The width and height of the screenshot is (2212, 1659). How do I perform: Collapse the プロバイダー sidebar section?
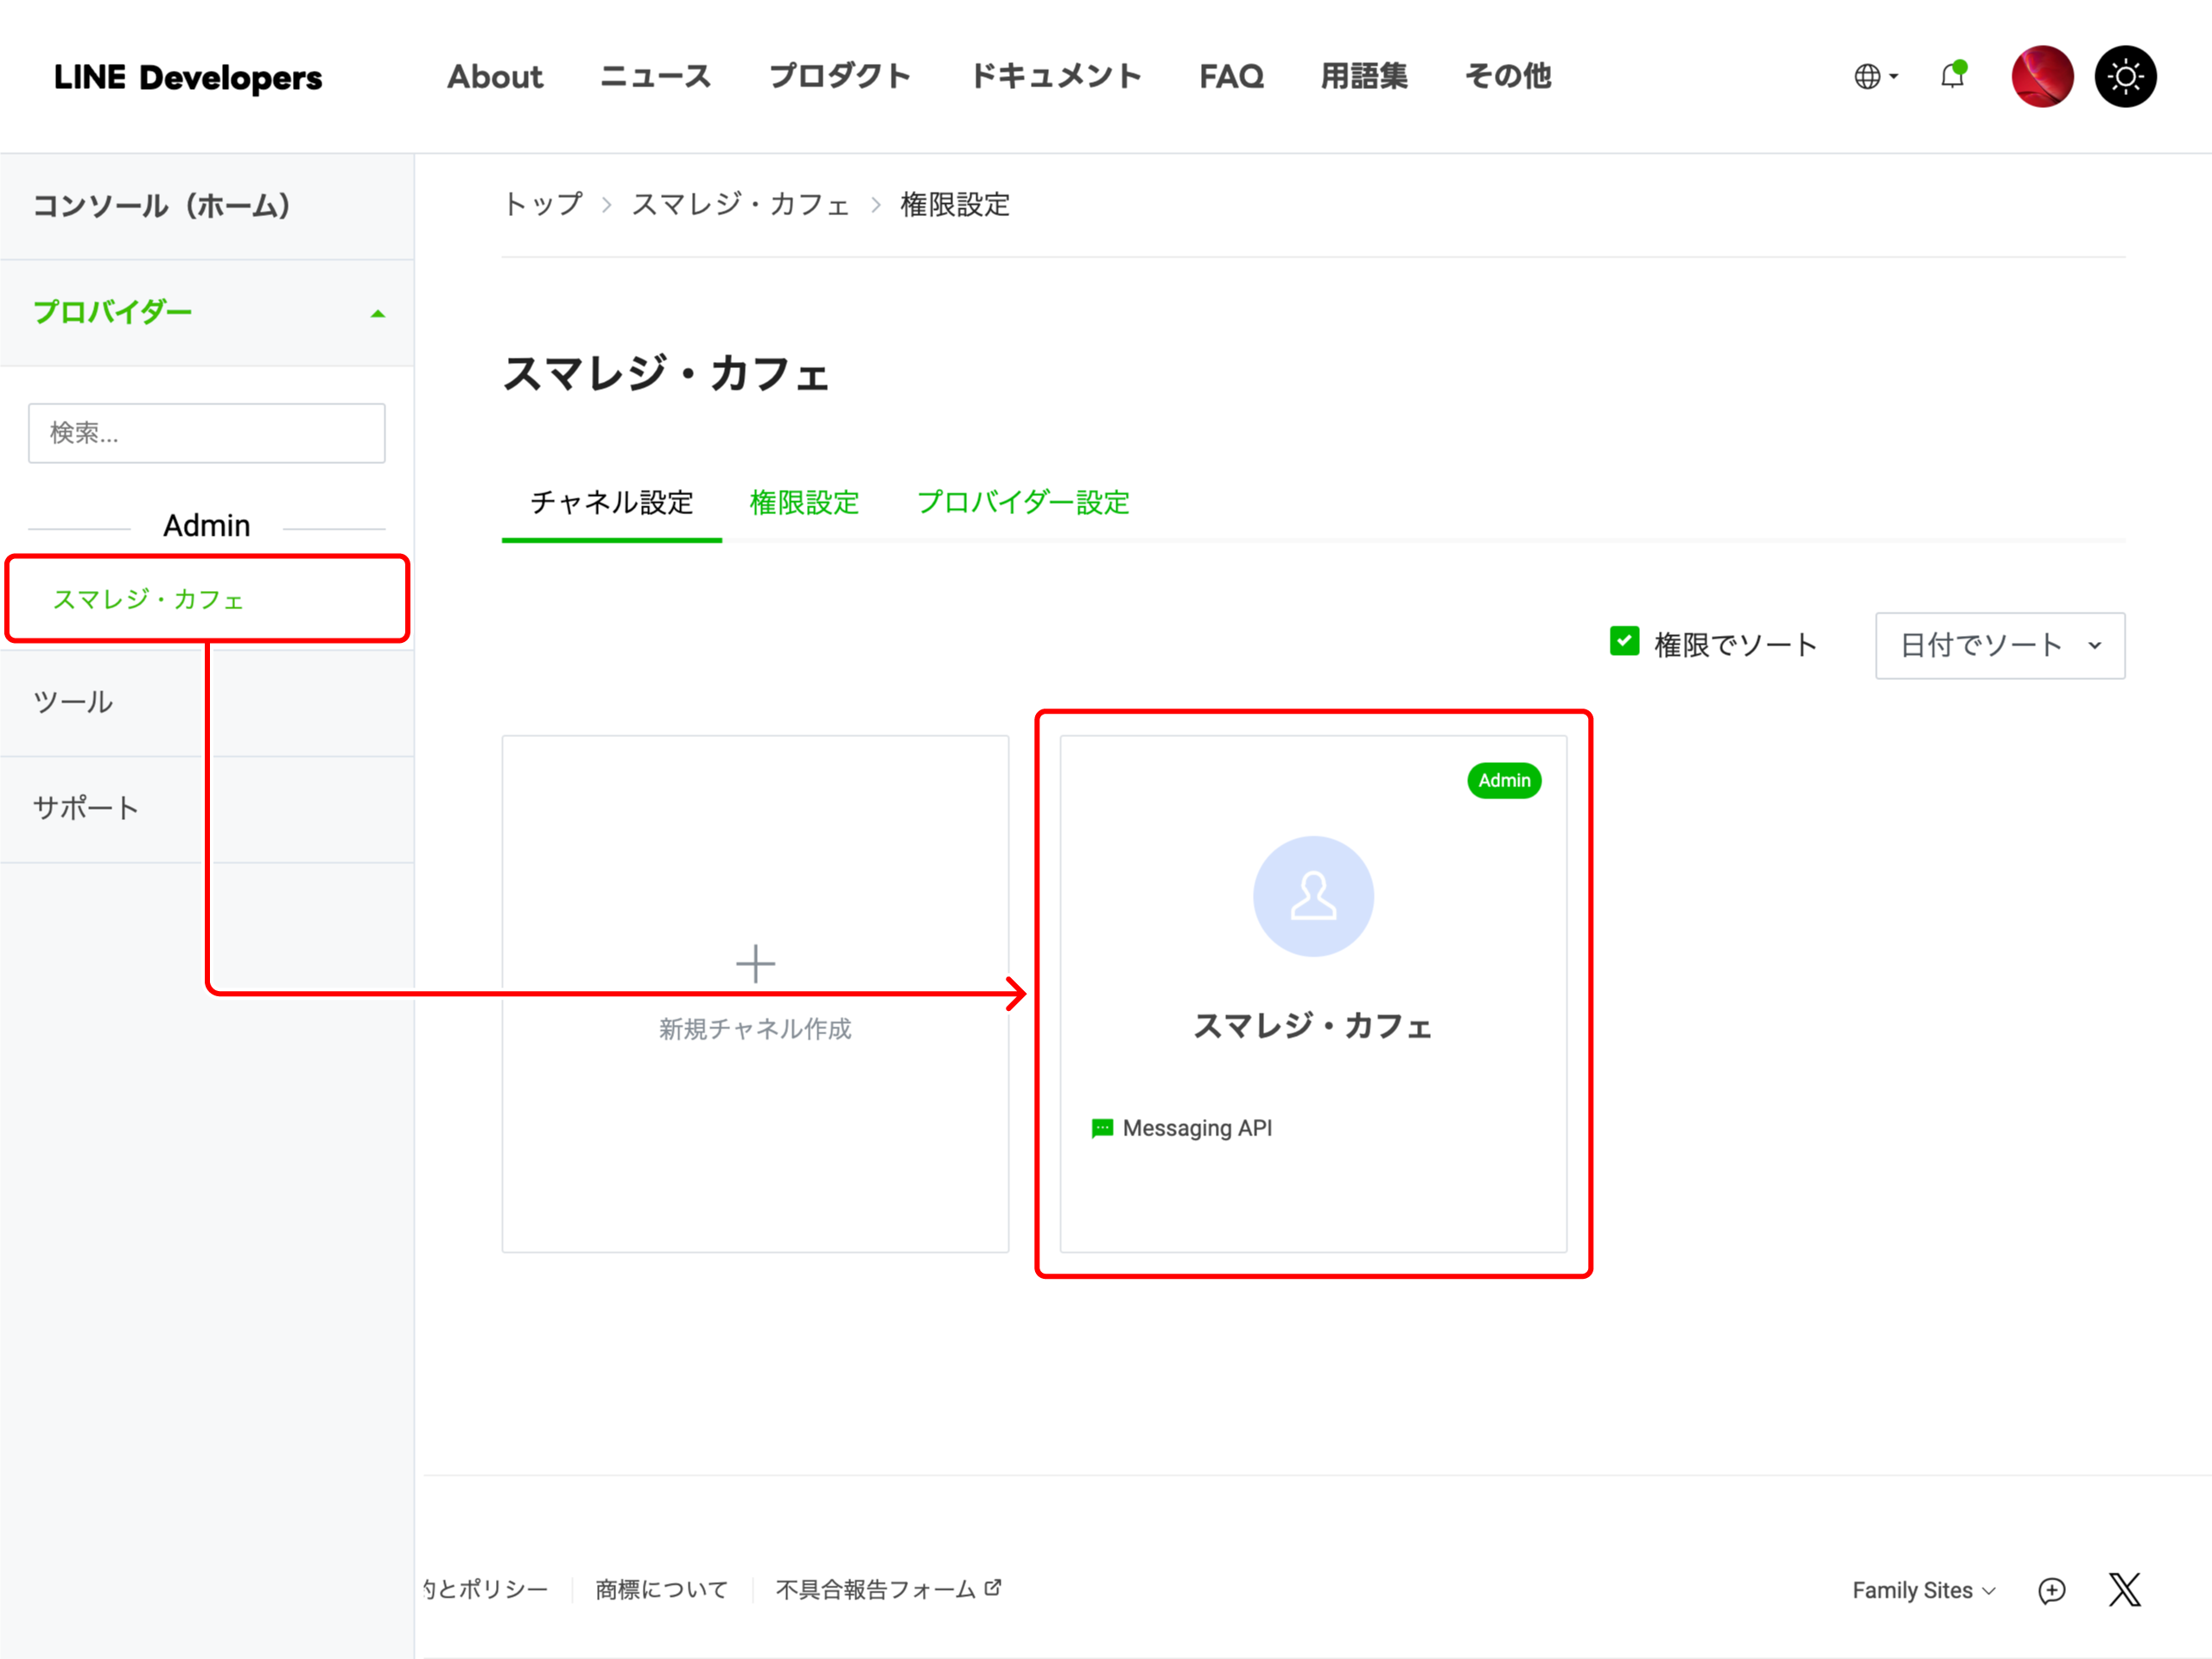[x=207, y=312]
